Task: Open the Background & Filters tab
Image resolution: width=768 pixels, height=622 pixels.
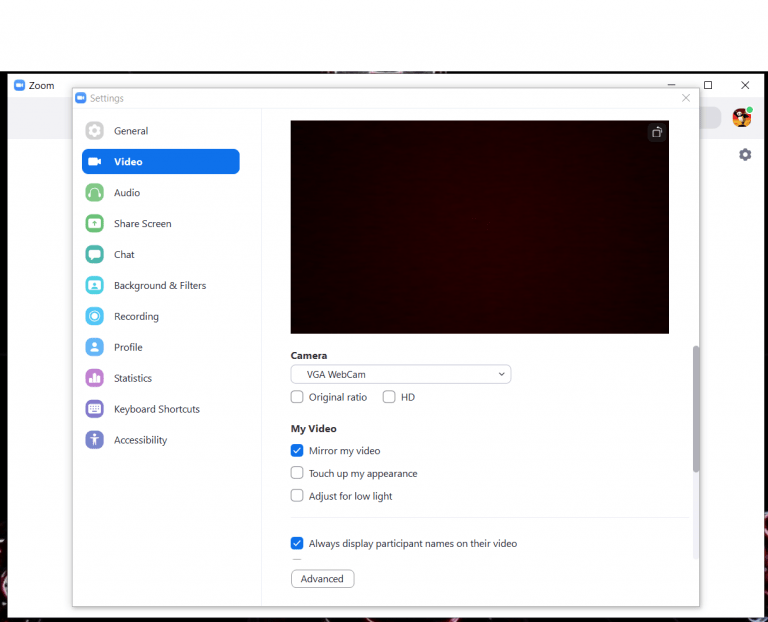Action: [x=161, y=285]
